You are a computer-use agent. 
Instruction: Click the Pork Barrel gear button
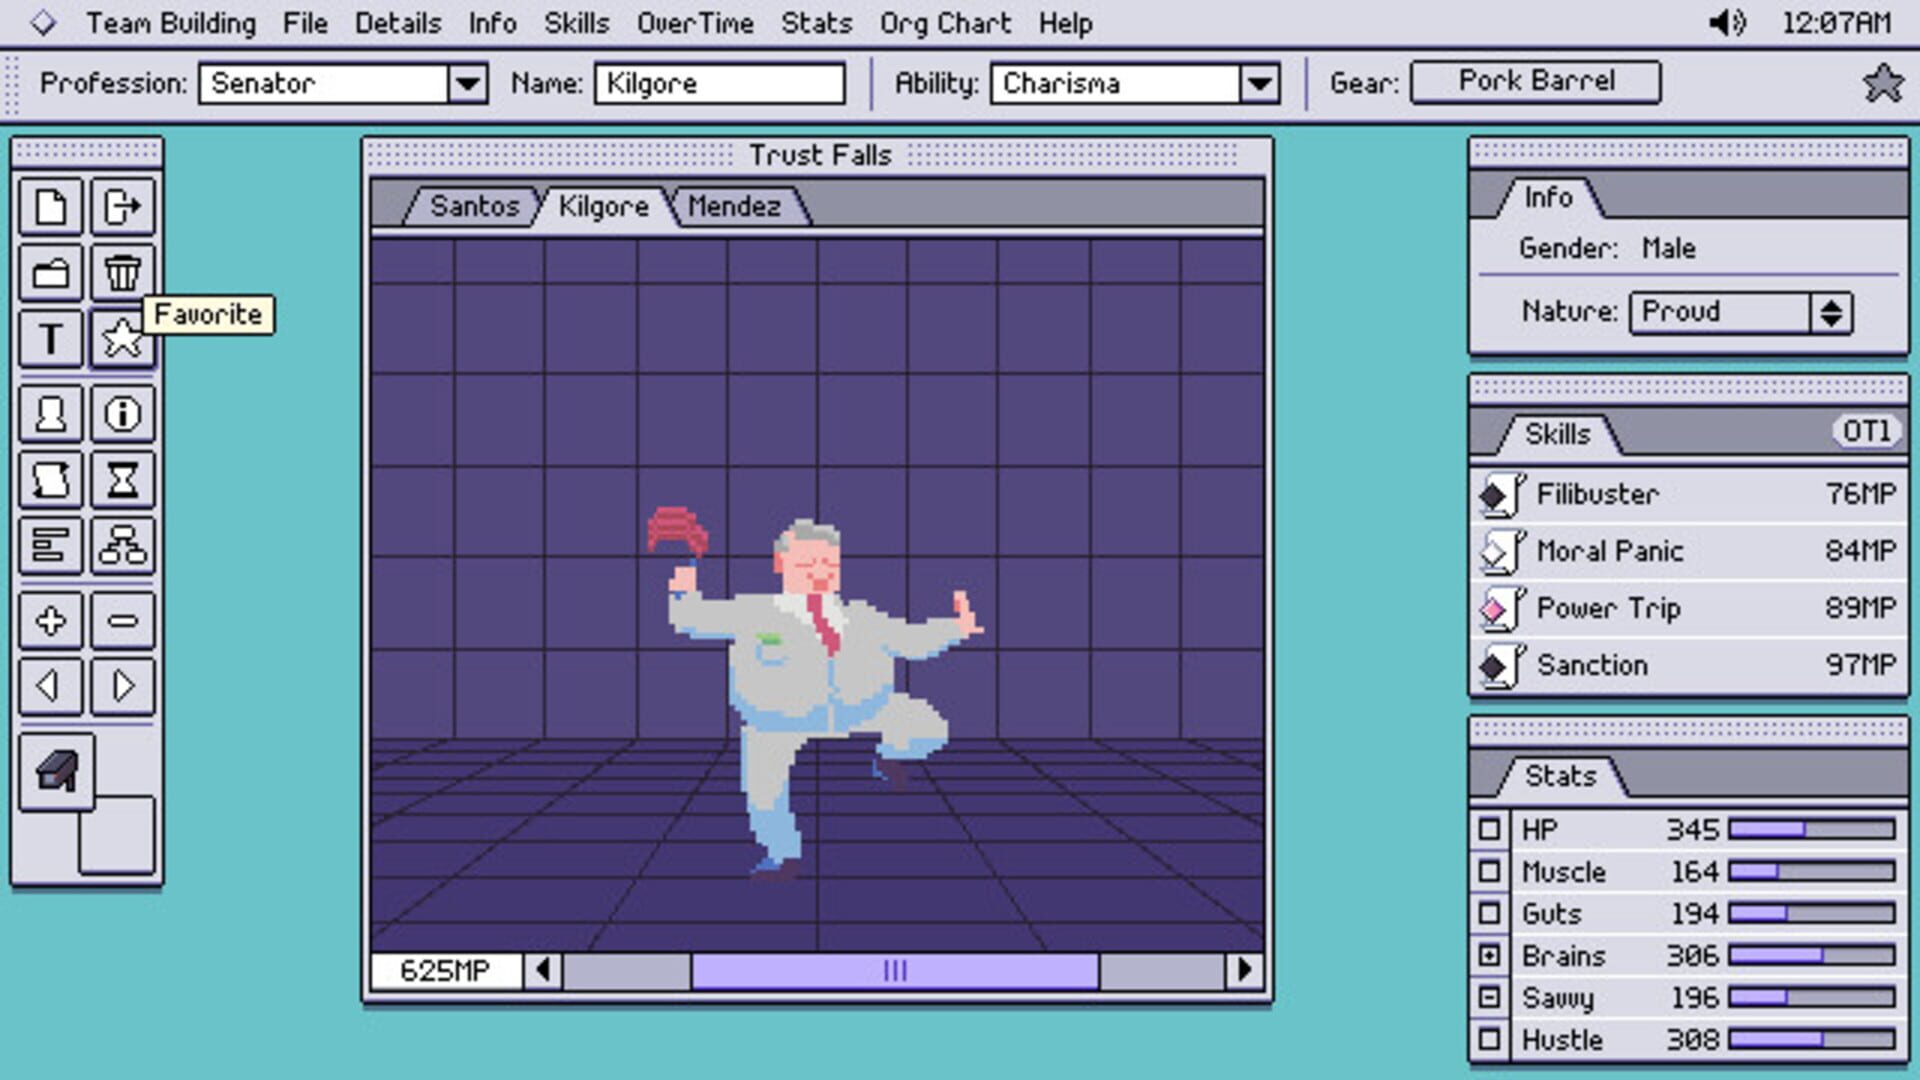coord(1535,81)
